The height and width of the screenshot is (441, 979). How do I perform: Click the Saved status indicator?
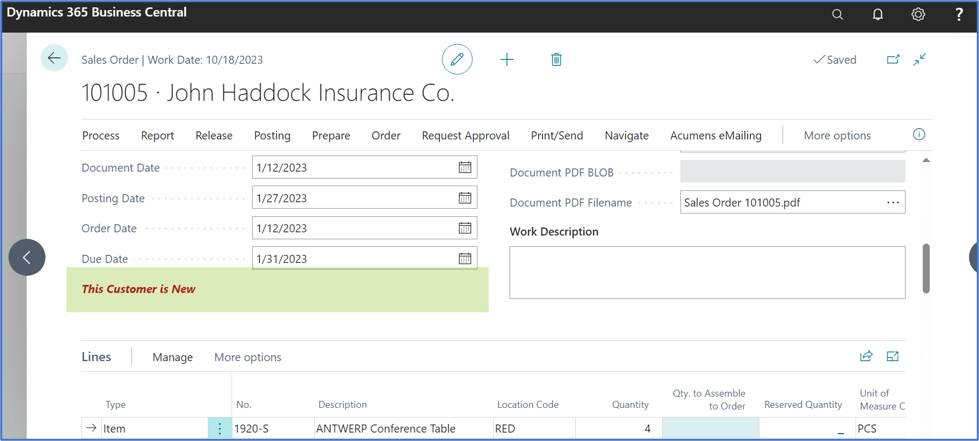835,60
